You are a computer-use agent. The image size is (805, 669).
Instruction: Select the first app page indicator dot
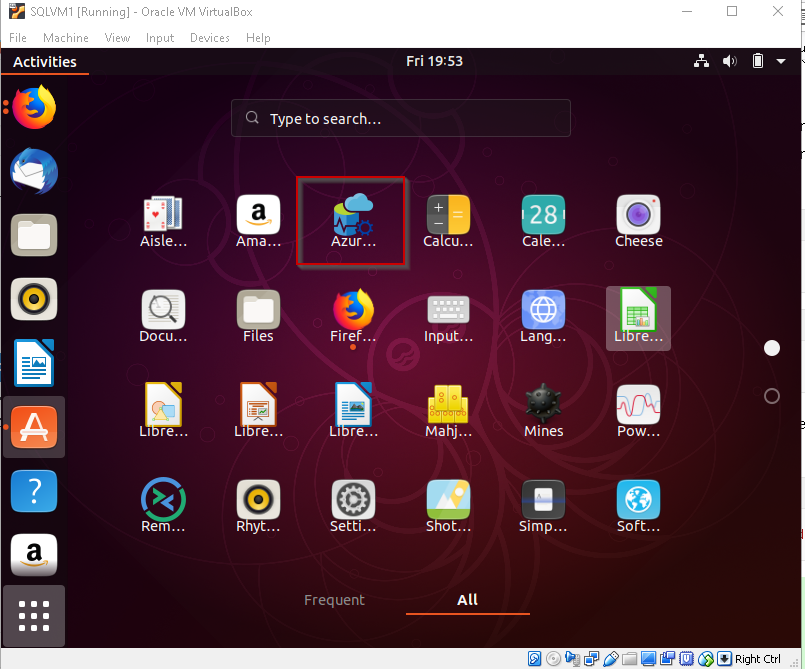[x=772, y=348]
